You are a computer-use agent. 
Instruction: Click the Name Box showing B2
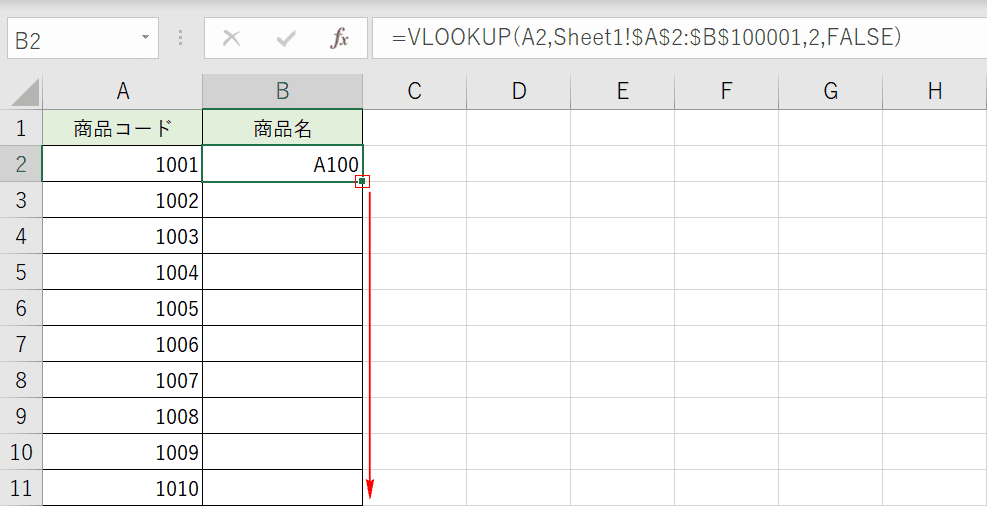click(x=82, y=38)
